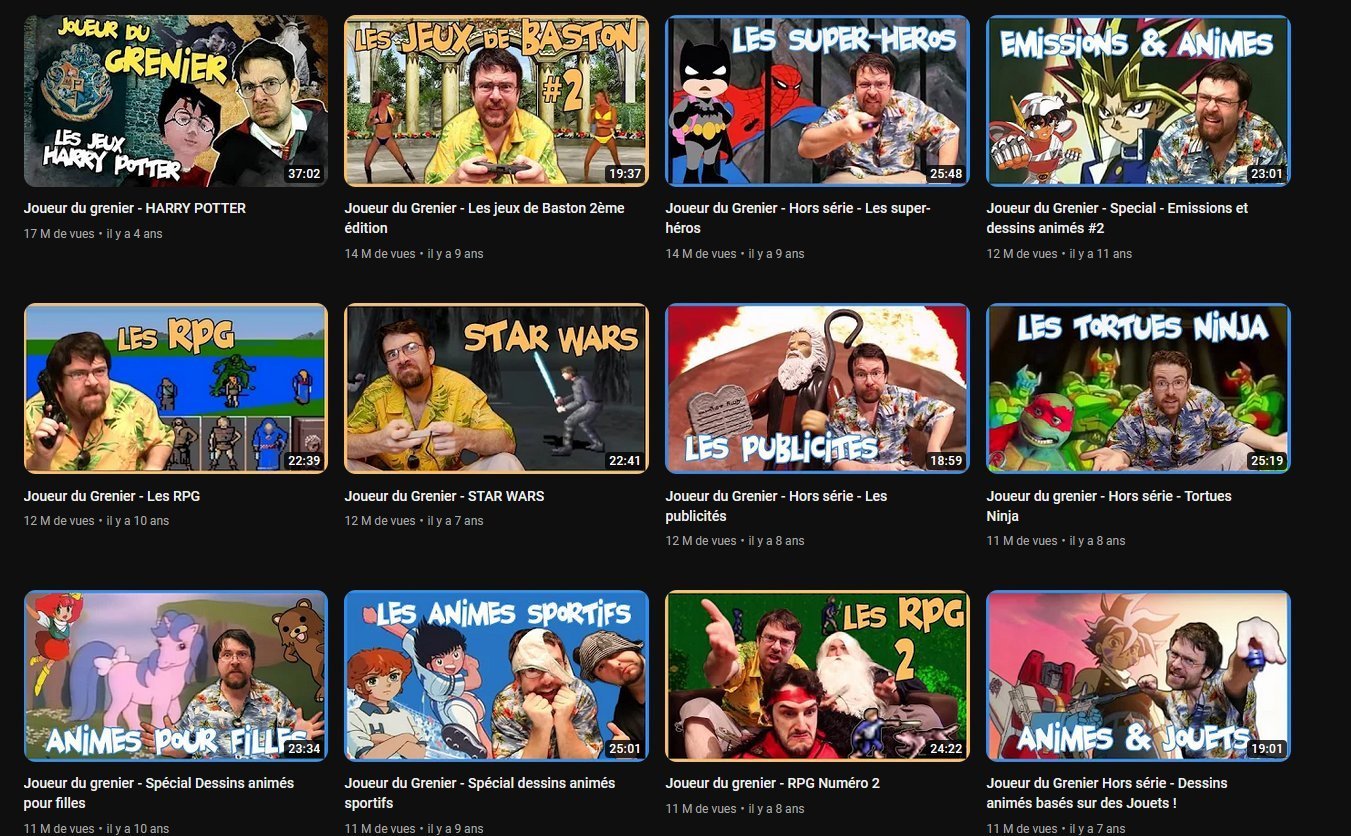
Task: Open the "Emissions et dessins animés #2" title link
Action: (1117, 218)
